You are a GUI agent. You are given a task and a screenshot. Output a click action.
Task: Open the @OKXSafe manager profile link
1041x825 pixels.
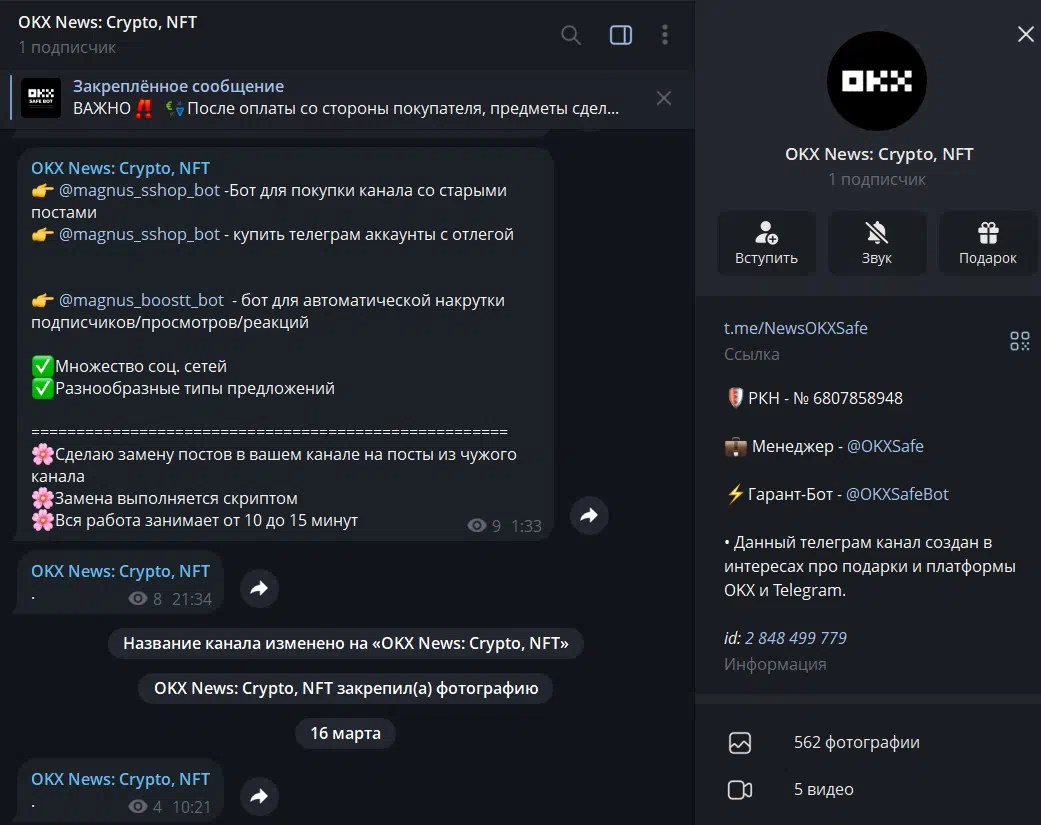point(885,446)
